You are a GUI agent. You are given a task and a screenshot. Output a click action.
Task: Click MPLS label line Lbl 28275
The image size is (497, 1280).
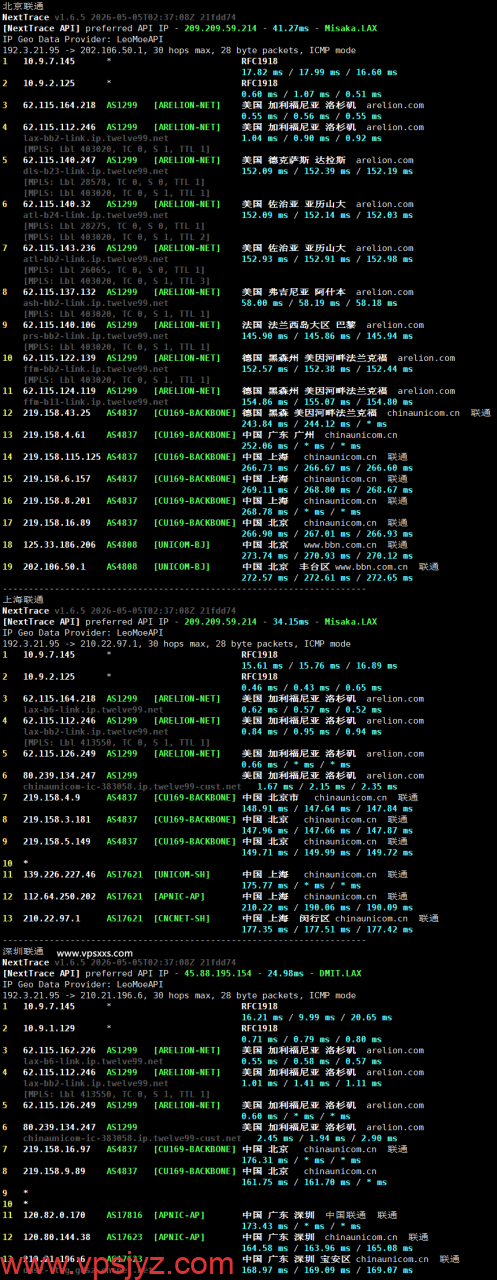[116, 226]
